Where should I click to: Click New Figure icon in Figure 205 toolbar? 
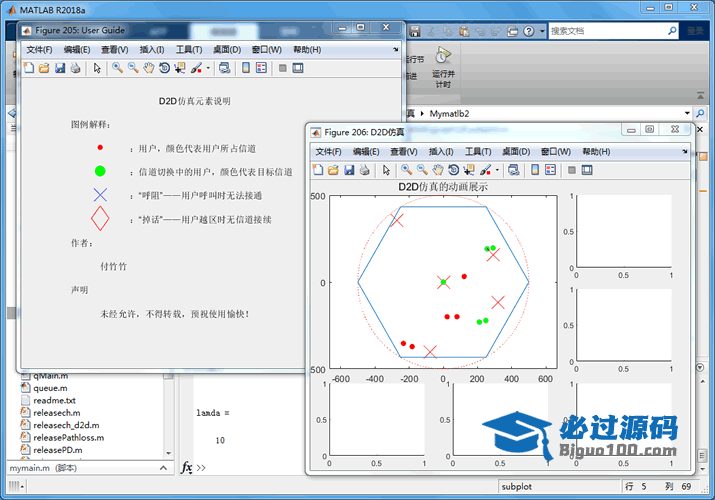point(29,68)
